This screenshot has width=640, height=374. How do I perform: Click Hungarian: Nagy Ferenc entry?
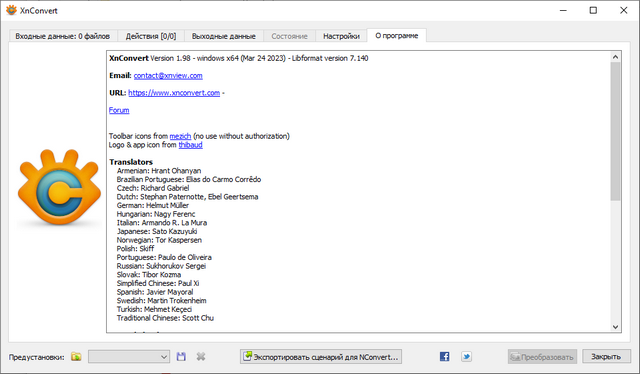[x=156, y=214]
